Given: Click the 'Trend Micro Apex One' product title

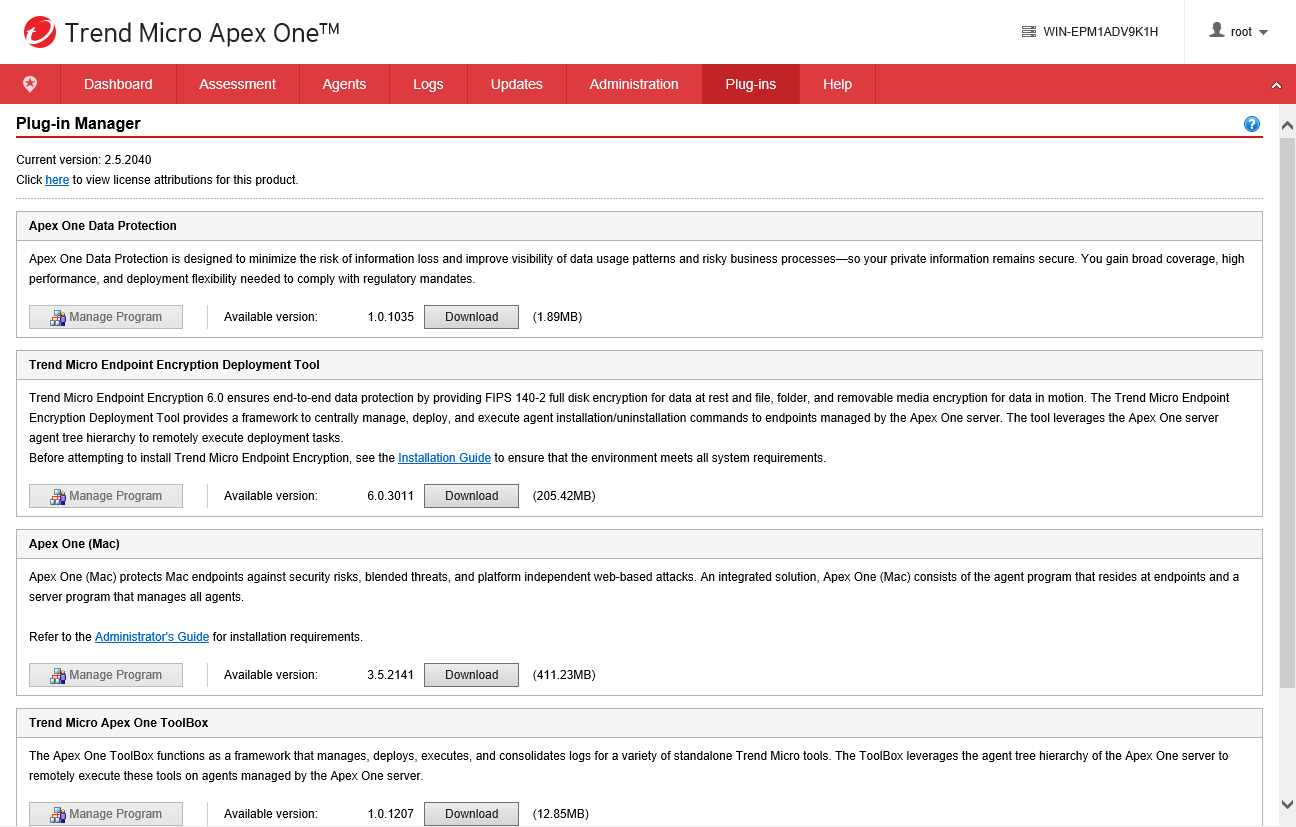Looking at the screenshot, I should [x=202, y=32].
